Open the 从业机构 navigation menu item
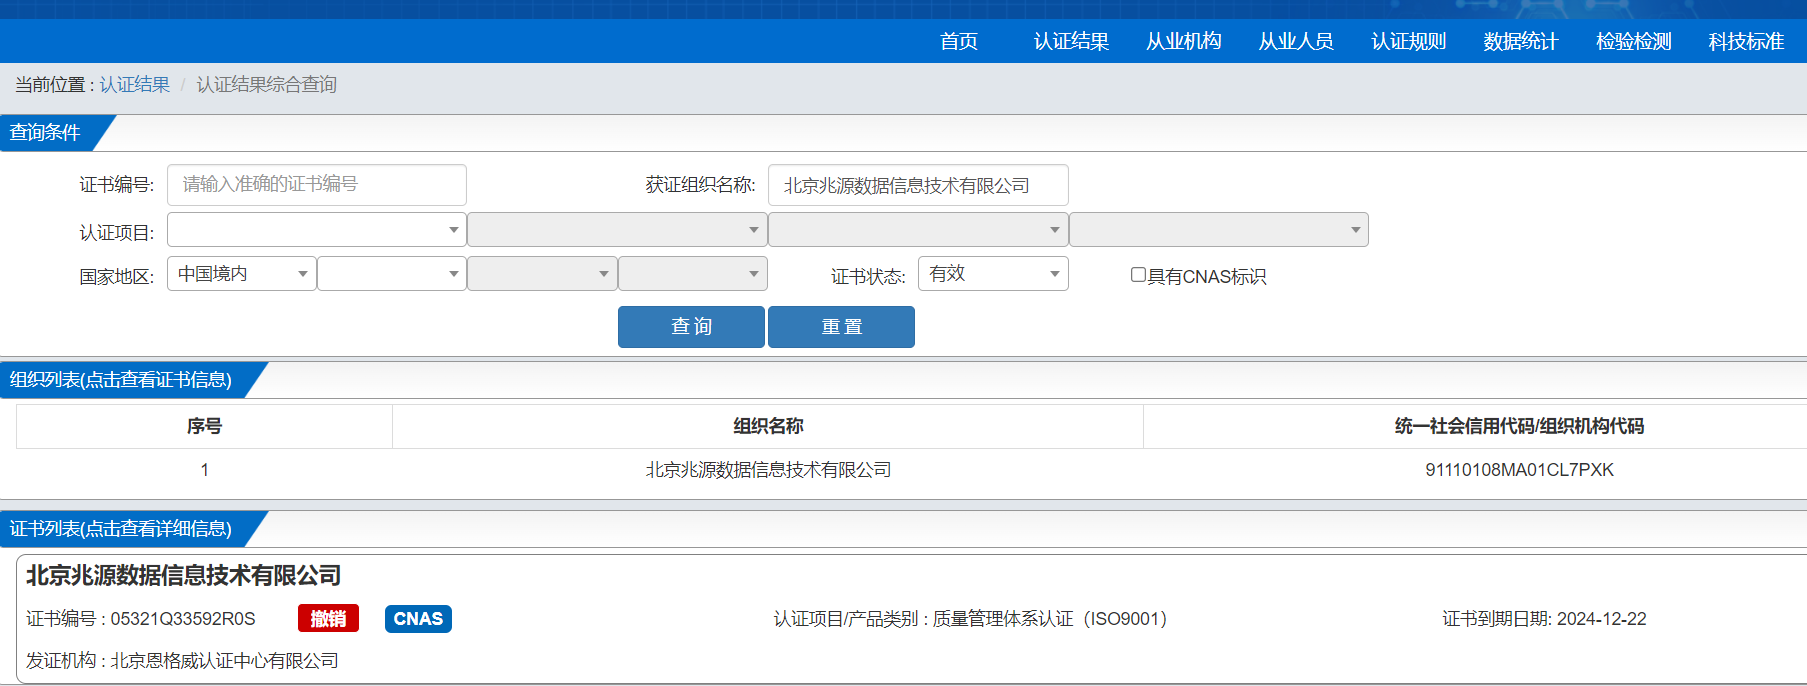1807x686 pixels. coord(1183,41)
